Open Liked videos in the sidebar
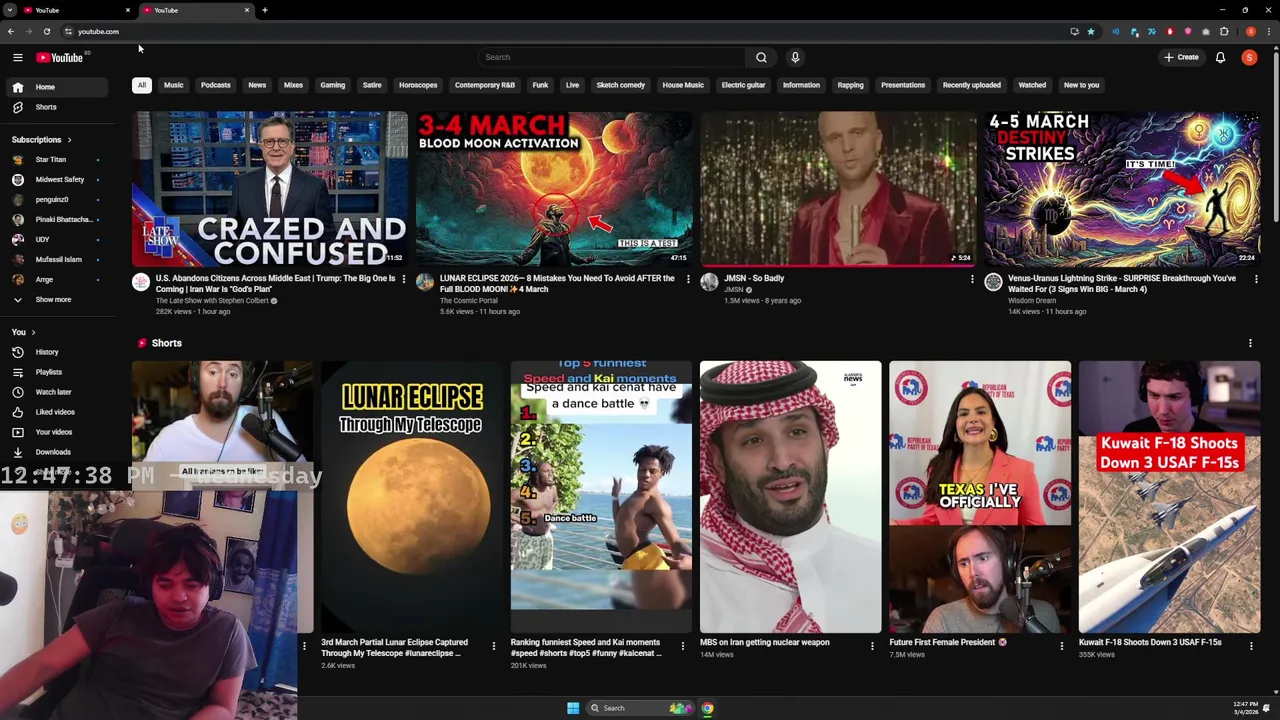Screen dimensions: 1280x720 pos(55,412)
